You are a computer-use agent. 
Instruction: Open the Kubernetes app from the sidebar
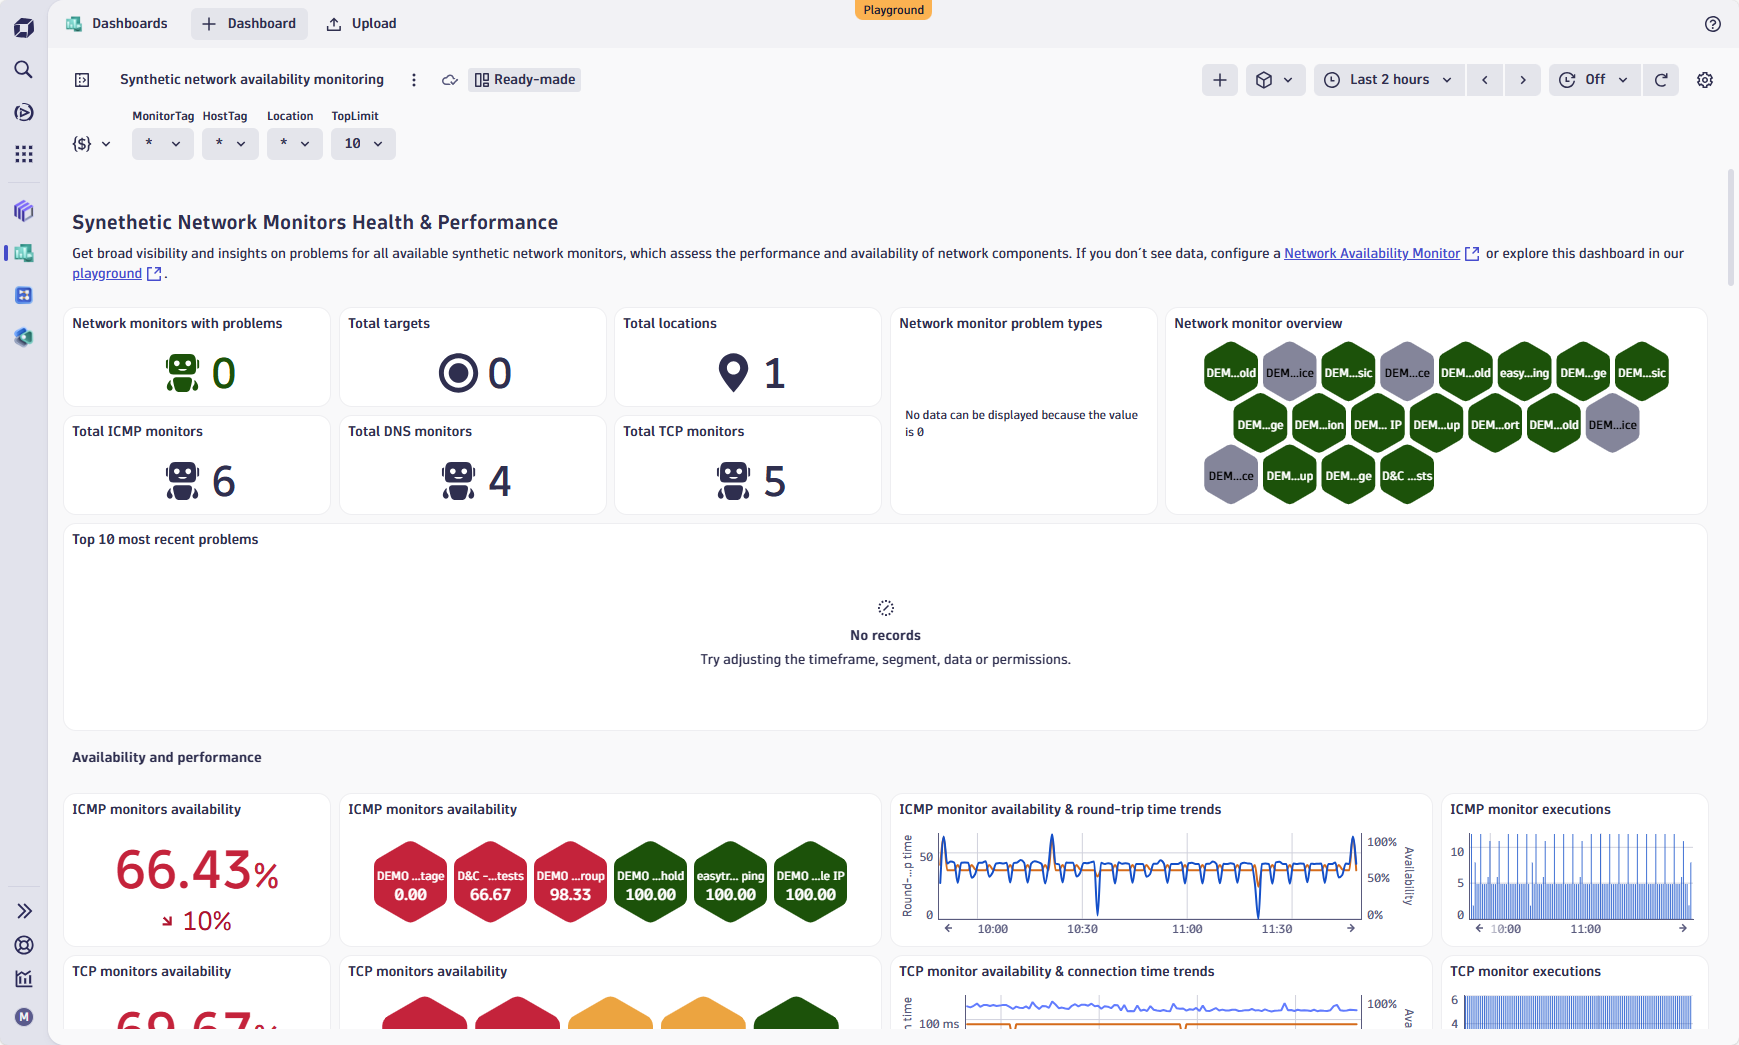coord(23,295)
